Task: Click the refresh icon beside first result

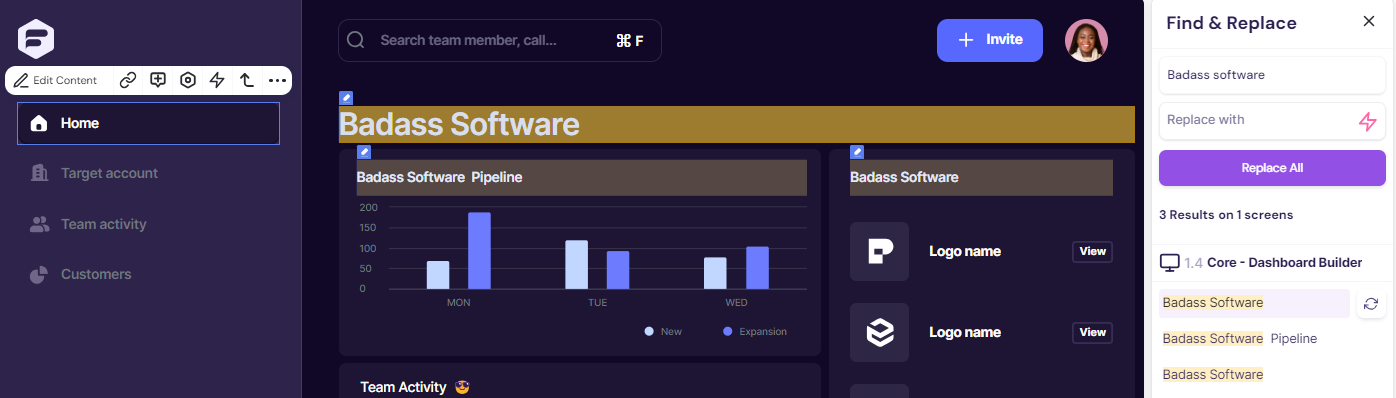Action: pos(1371,303)
